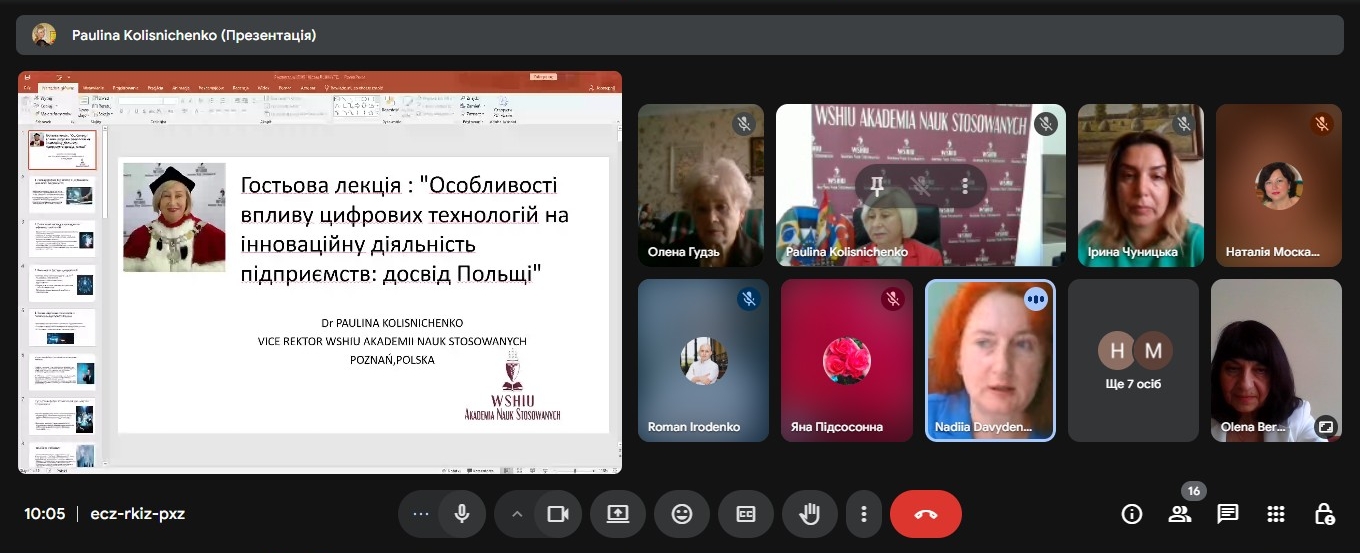Click the 'Яна Підсосонна' name label

click(837, 427)
